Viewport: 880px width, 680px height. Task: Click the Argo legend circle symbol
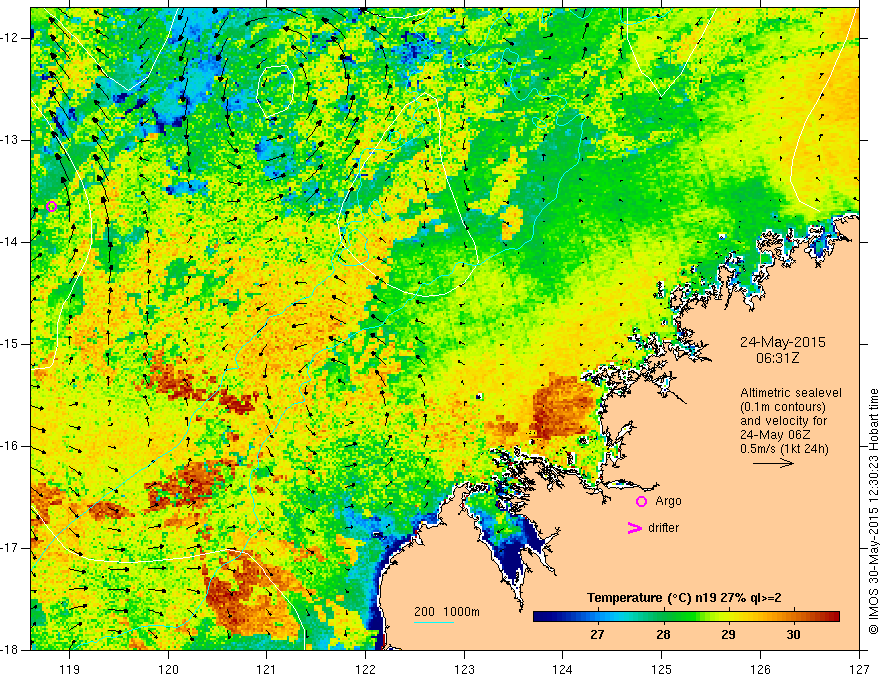pos(641,501)
